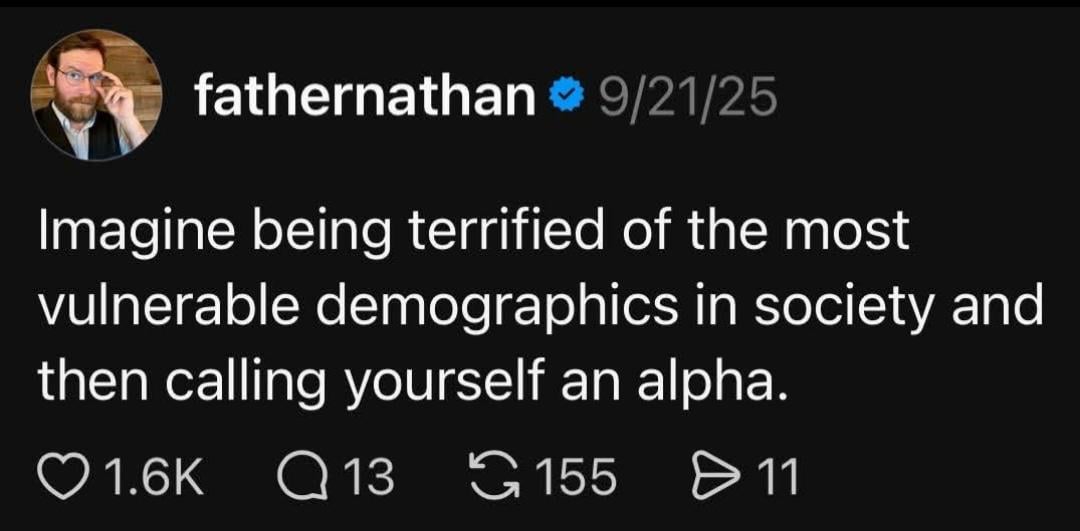Viewport: 1080px width, 531px height.
Task: Like the post with the heart icon
Action: click(x=63, y=478)
